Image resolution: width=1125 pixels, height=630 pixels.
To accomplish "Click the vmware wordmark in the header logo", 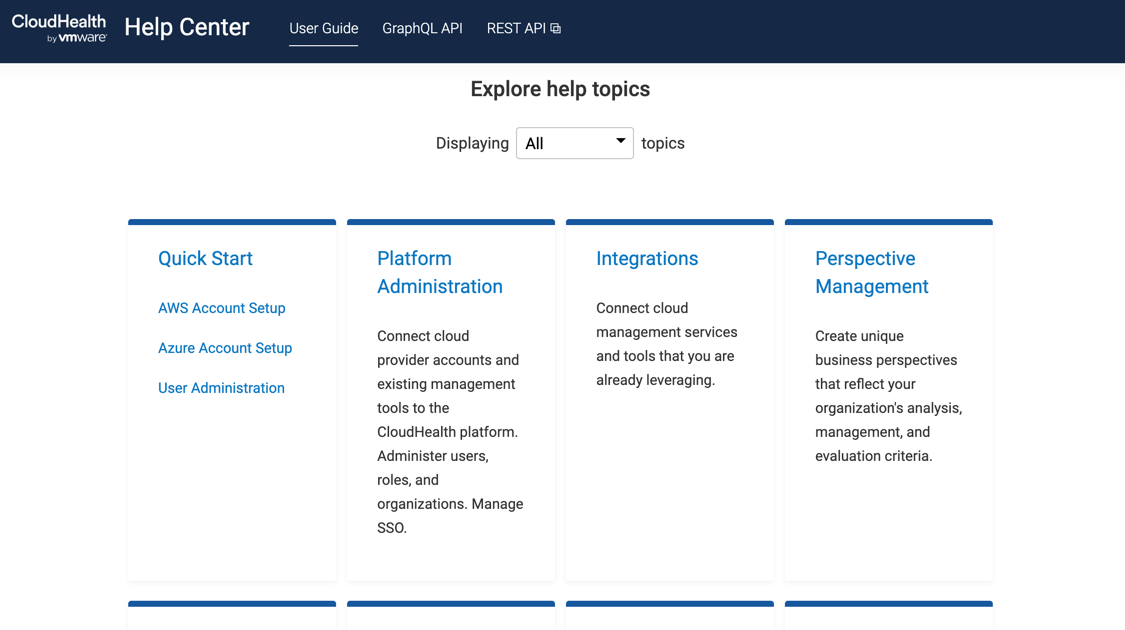I will click(79, 39).
